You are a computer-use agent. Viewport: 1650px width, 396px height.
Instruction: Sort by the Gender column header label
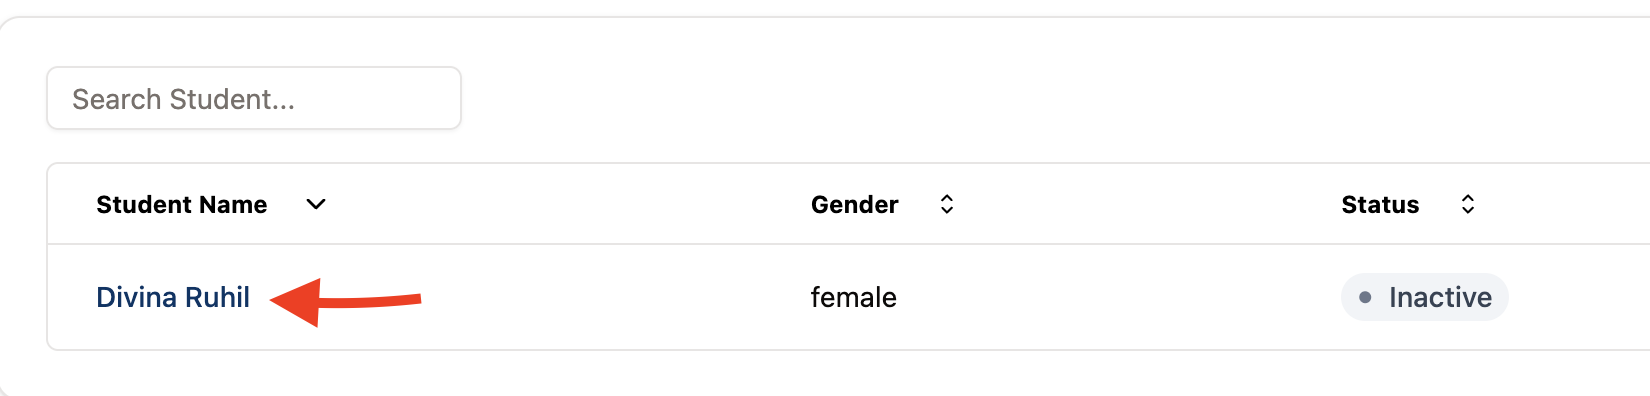[x=854, y=204]
